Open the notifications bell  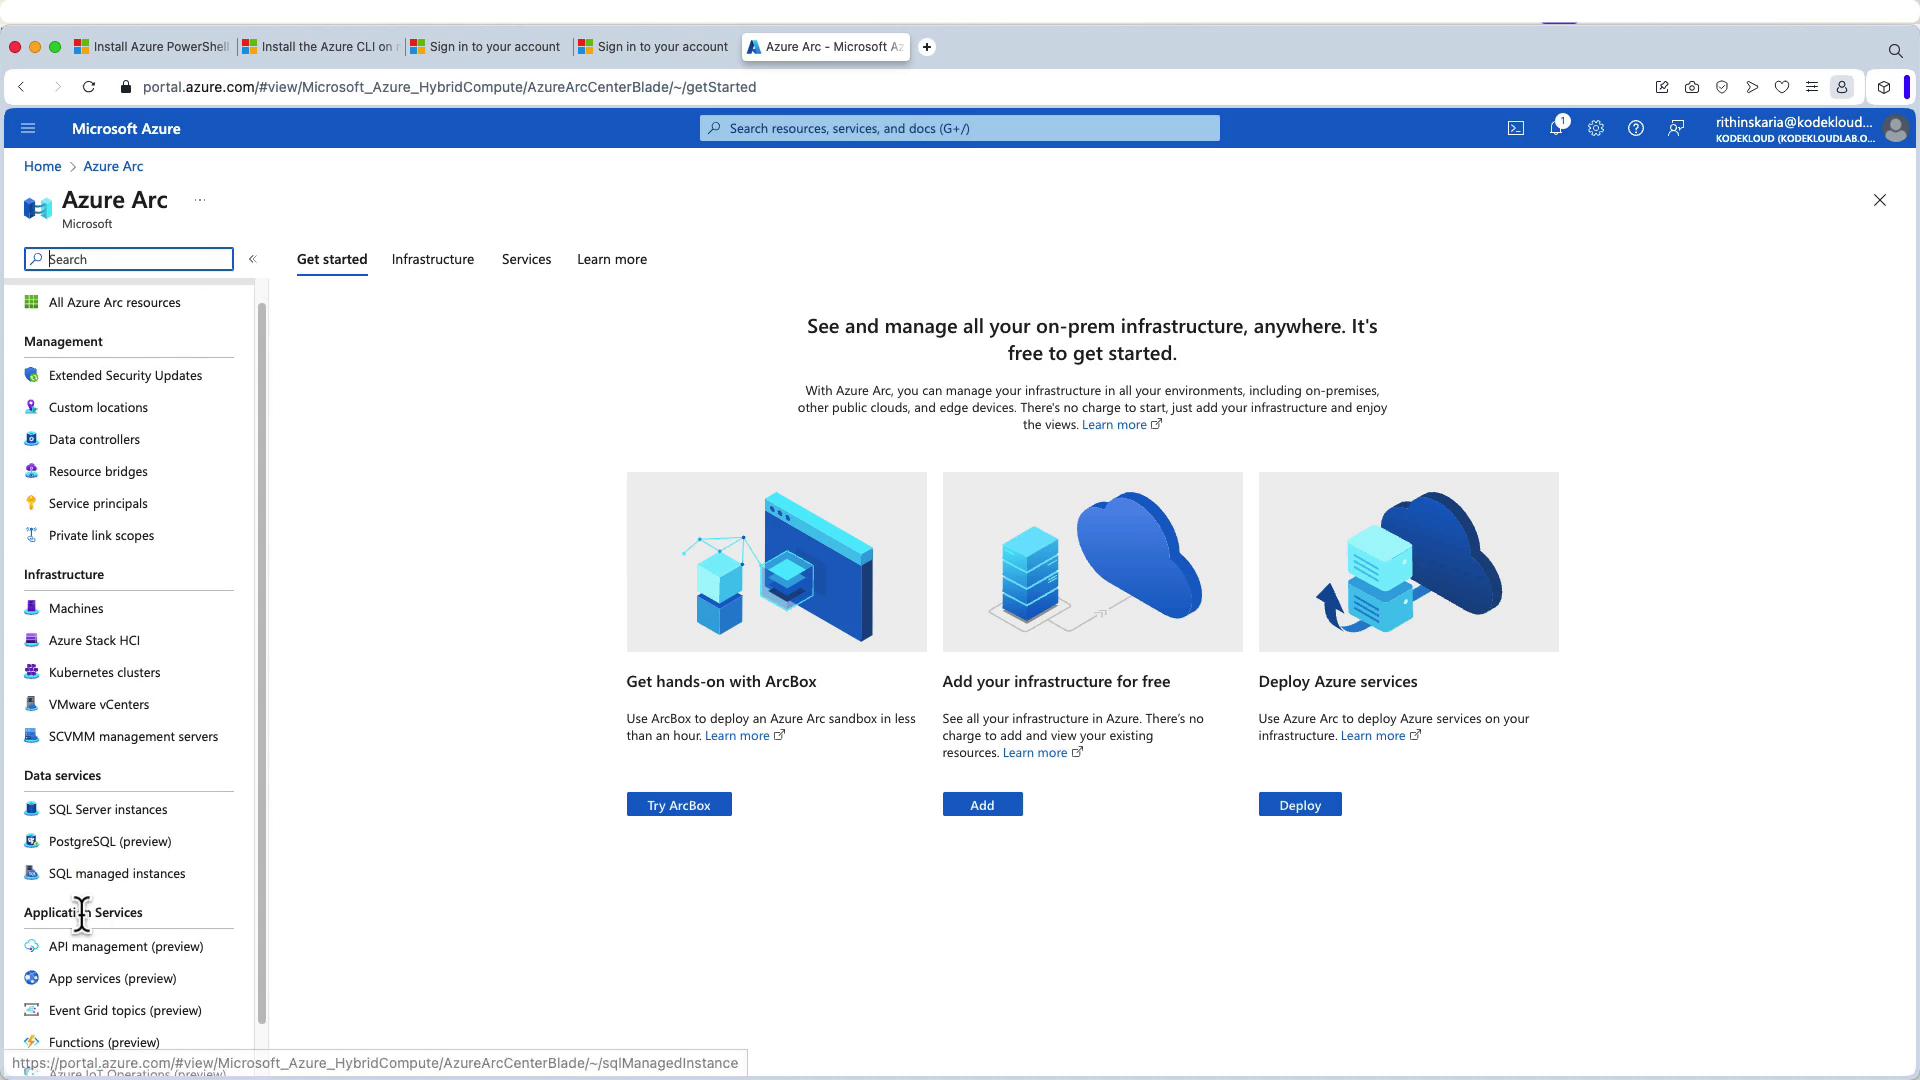1556,128
